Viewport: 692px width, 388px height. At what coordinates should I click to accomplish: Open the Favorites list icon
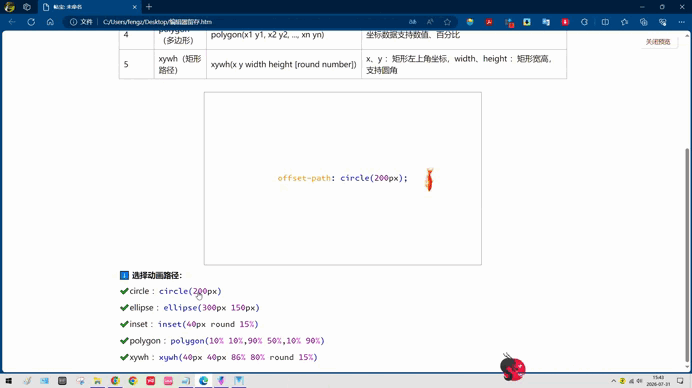click(x=624, y=22)
